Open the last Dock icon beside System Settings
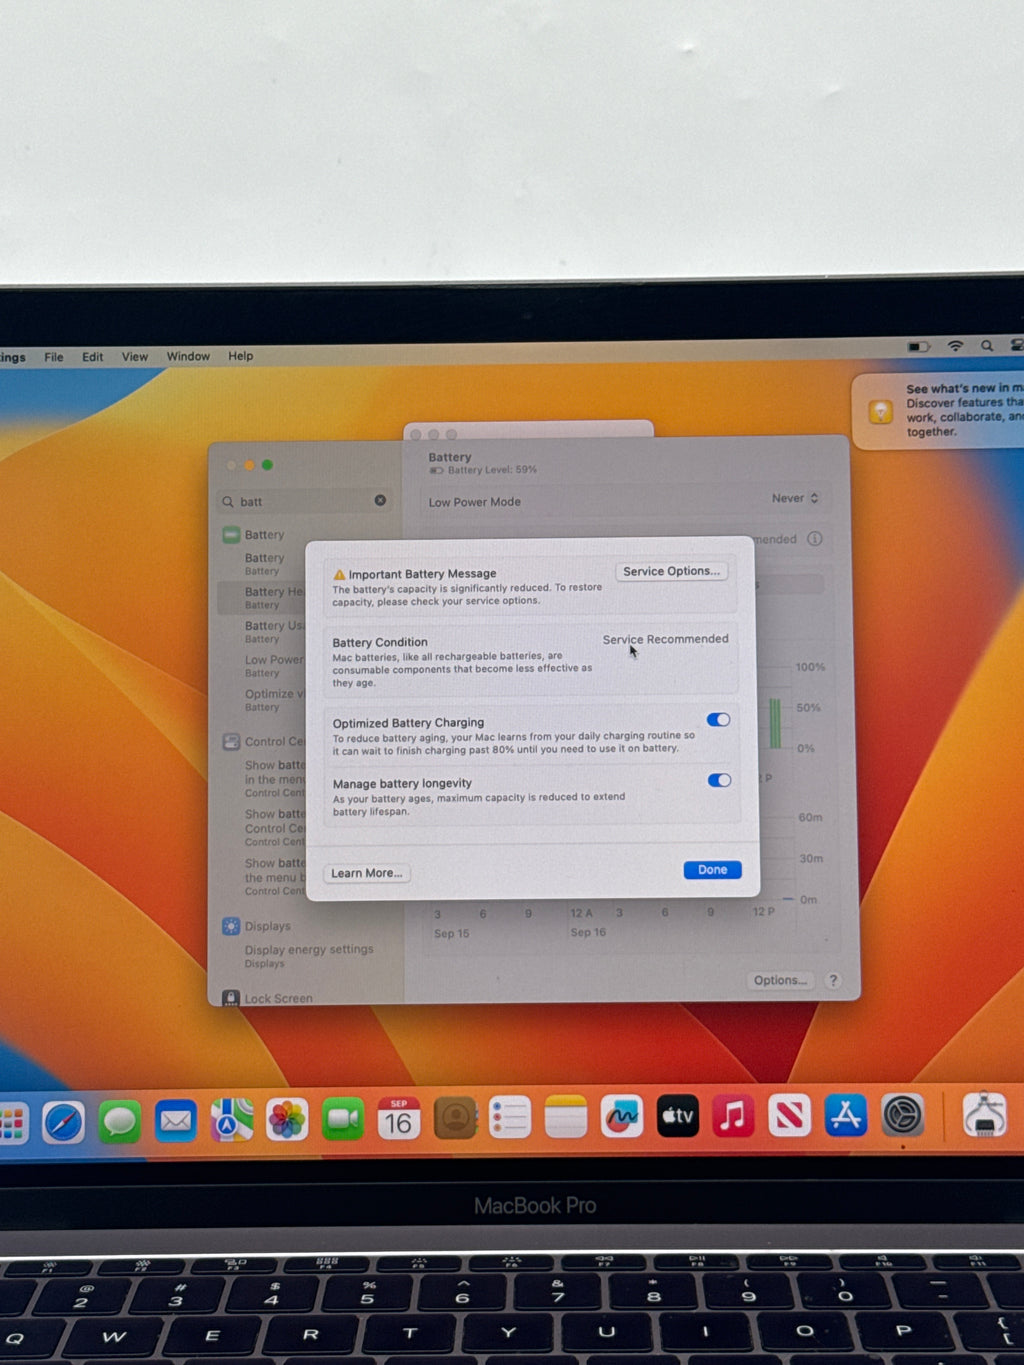The width and height of the screenshot is (1024, 1365). (x=984, y=1113)
